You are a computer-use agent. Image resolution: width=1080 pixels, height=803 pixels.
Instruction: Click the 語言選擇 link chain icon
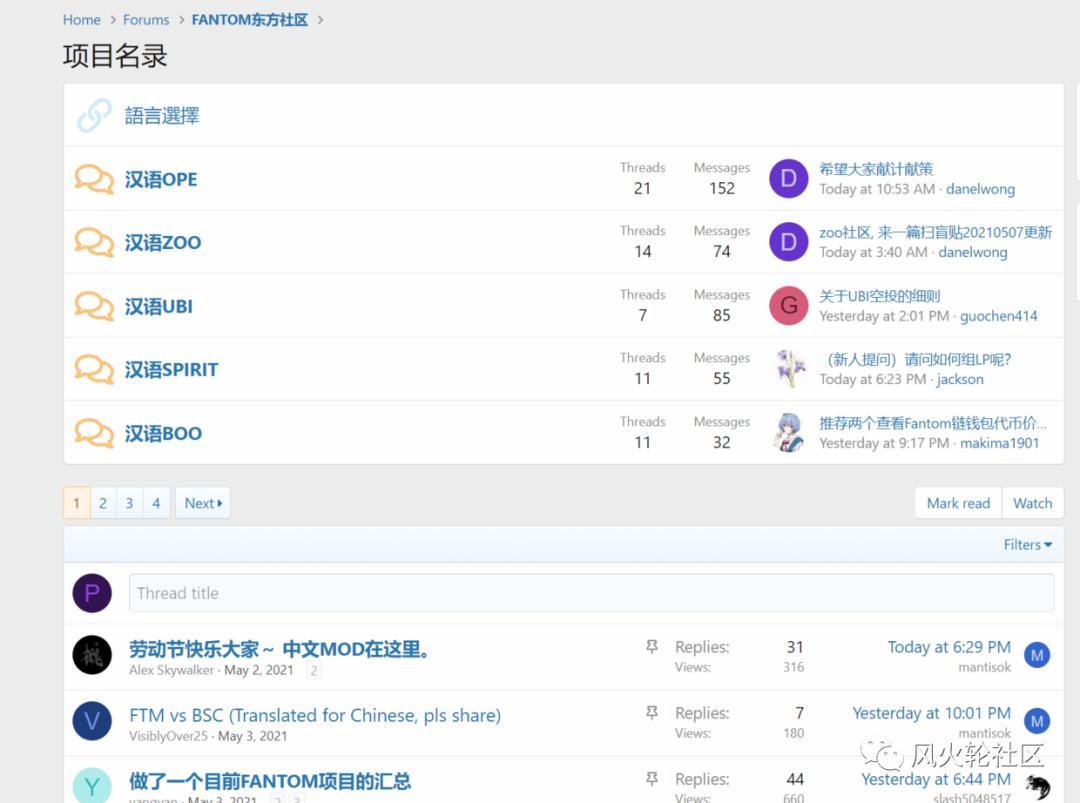coord(92,115)
